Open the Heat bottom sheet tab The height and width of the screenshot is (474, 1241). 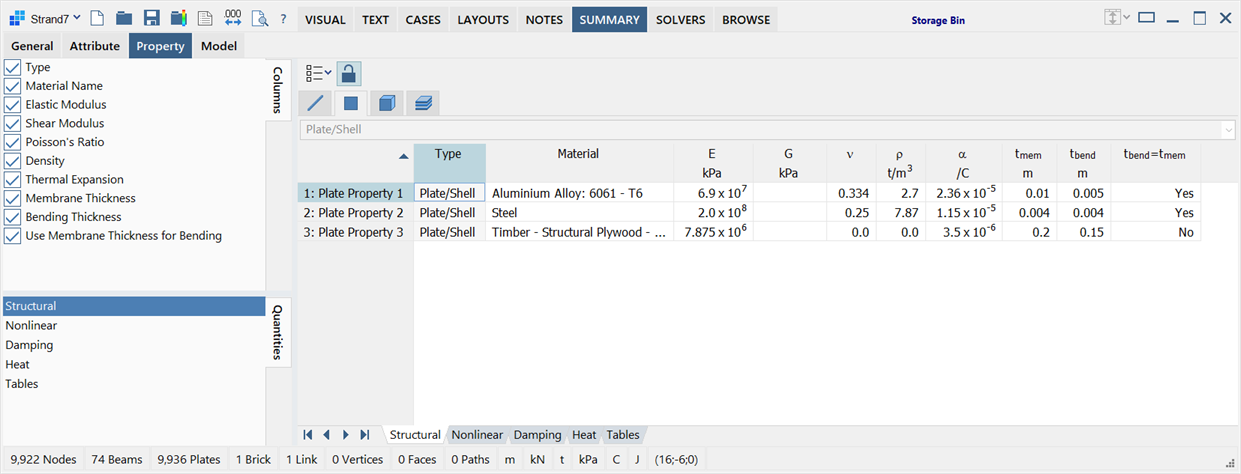pos(584,435)
